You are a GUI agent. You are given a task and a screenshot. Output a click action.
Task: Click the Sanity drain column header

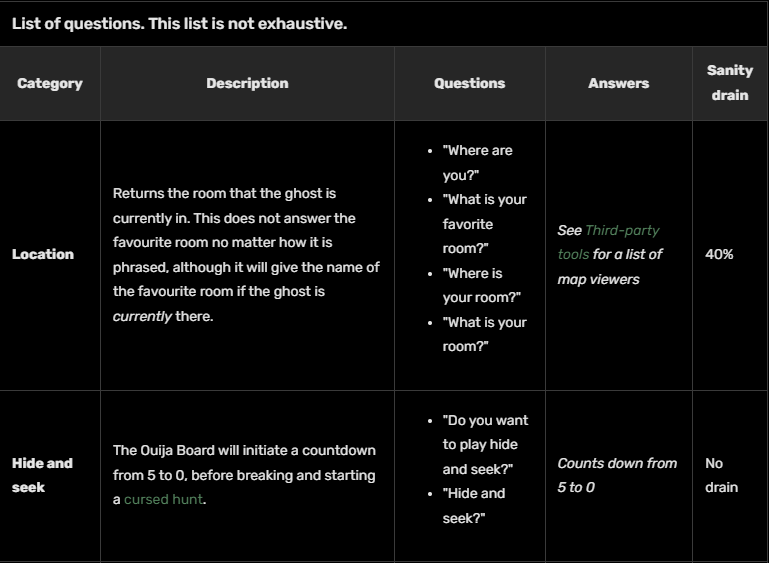[729, 83]
